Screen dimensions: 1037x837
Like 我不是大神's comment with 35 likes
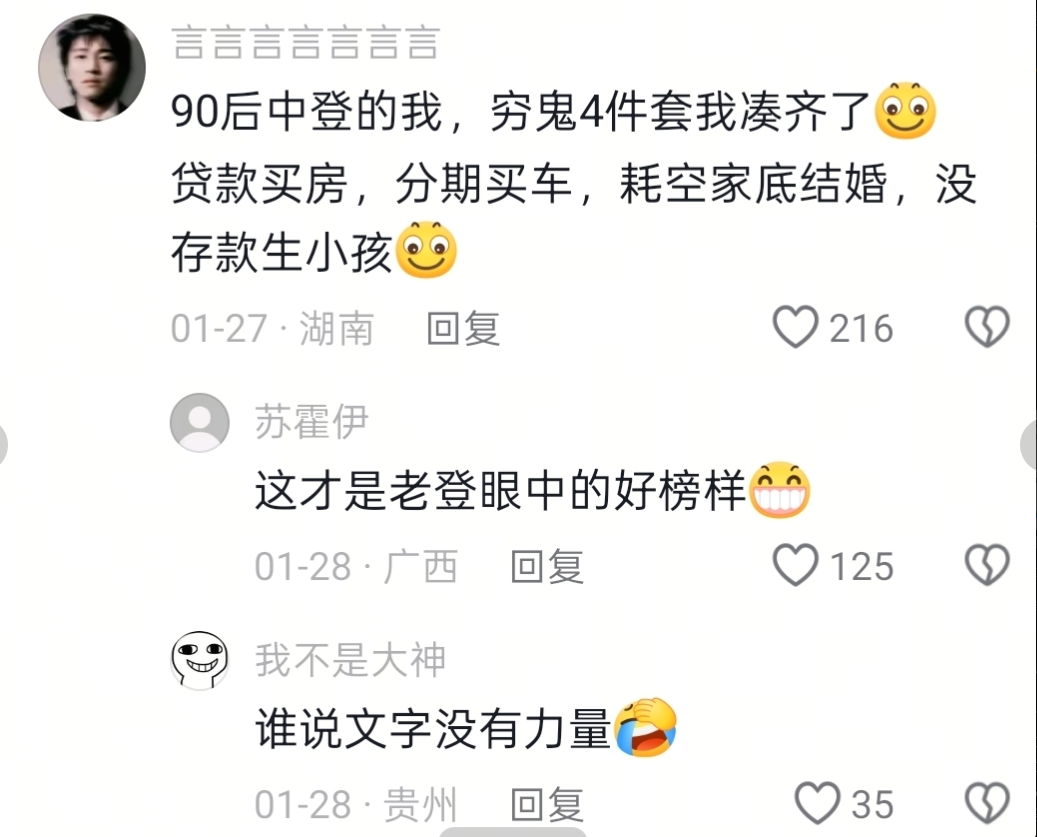tap(817, 803)
